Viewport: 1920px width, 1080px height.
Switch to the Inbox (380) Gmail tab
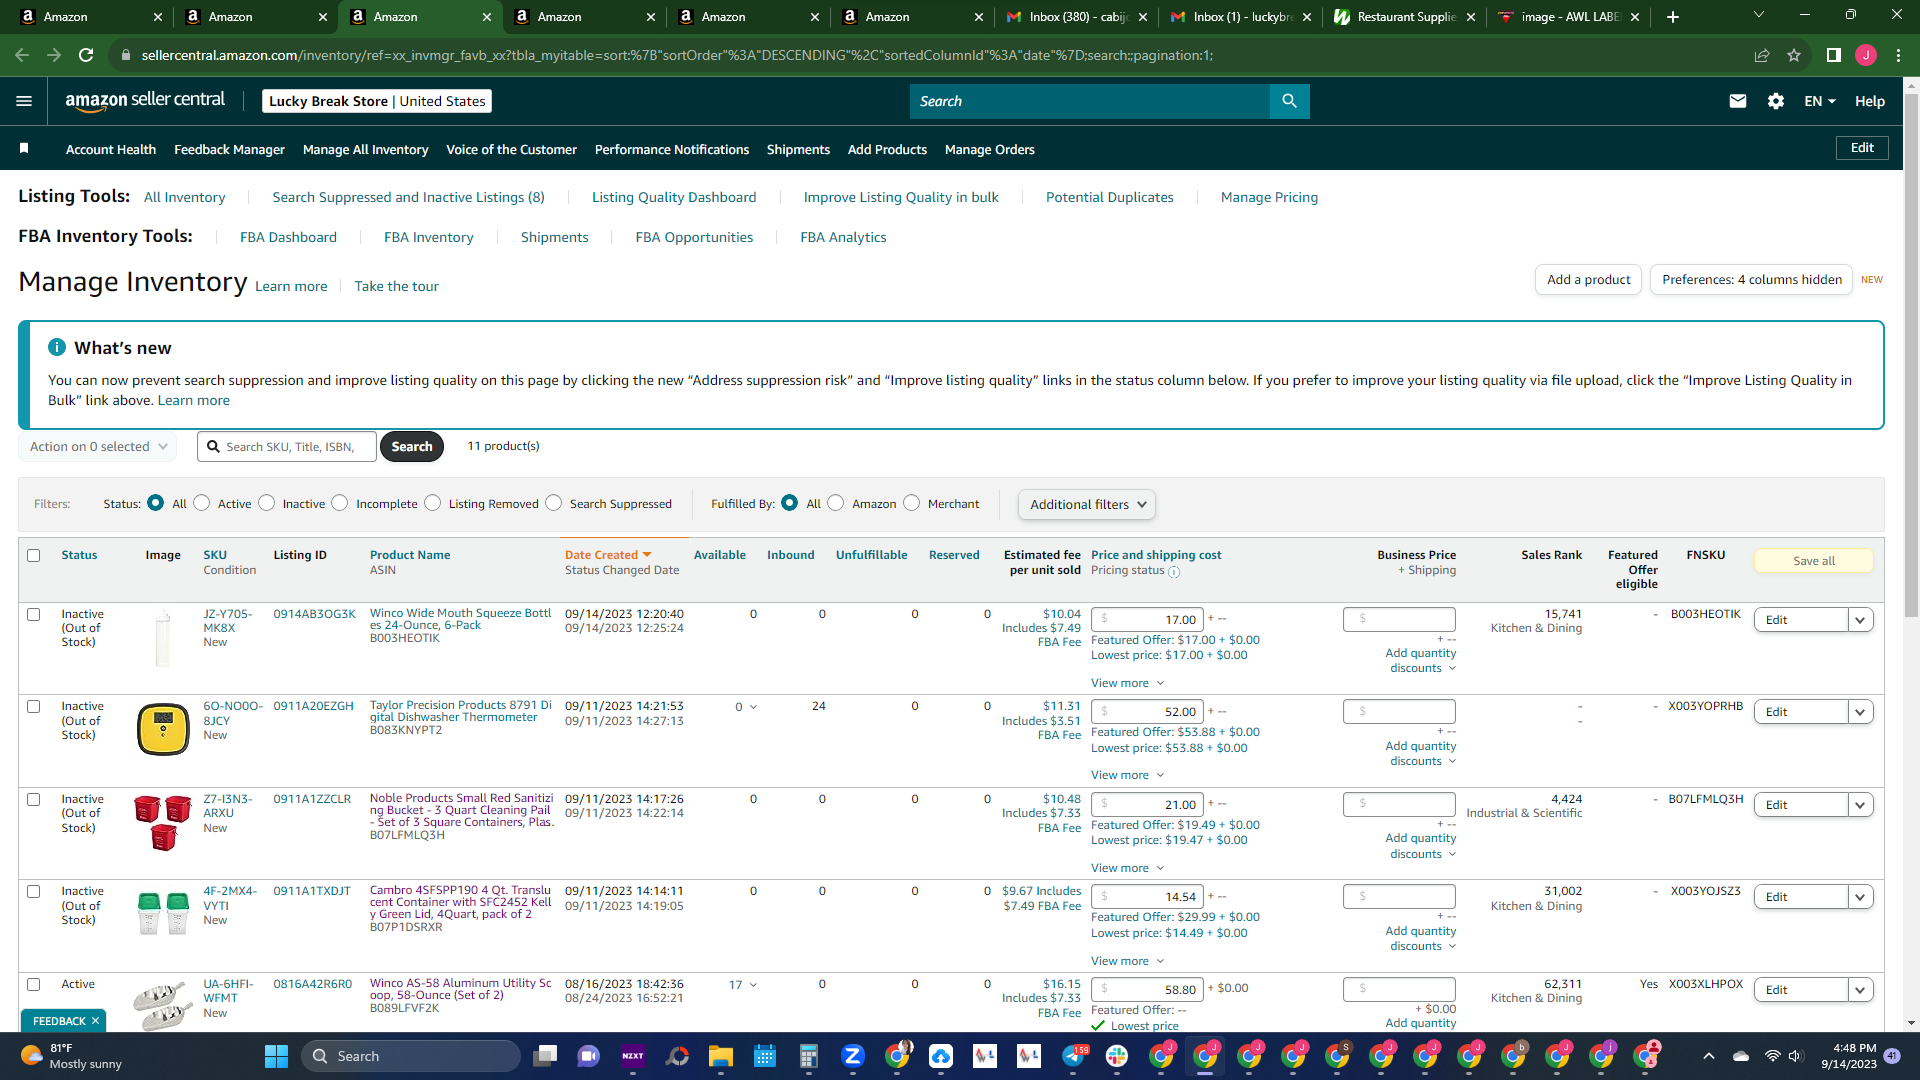tap(1076, 17)
